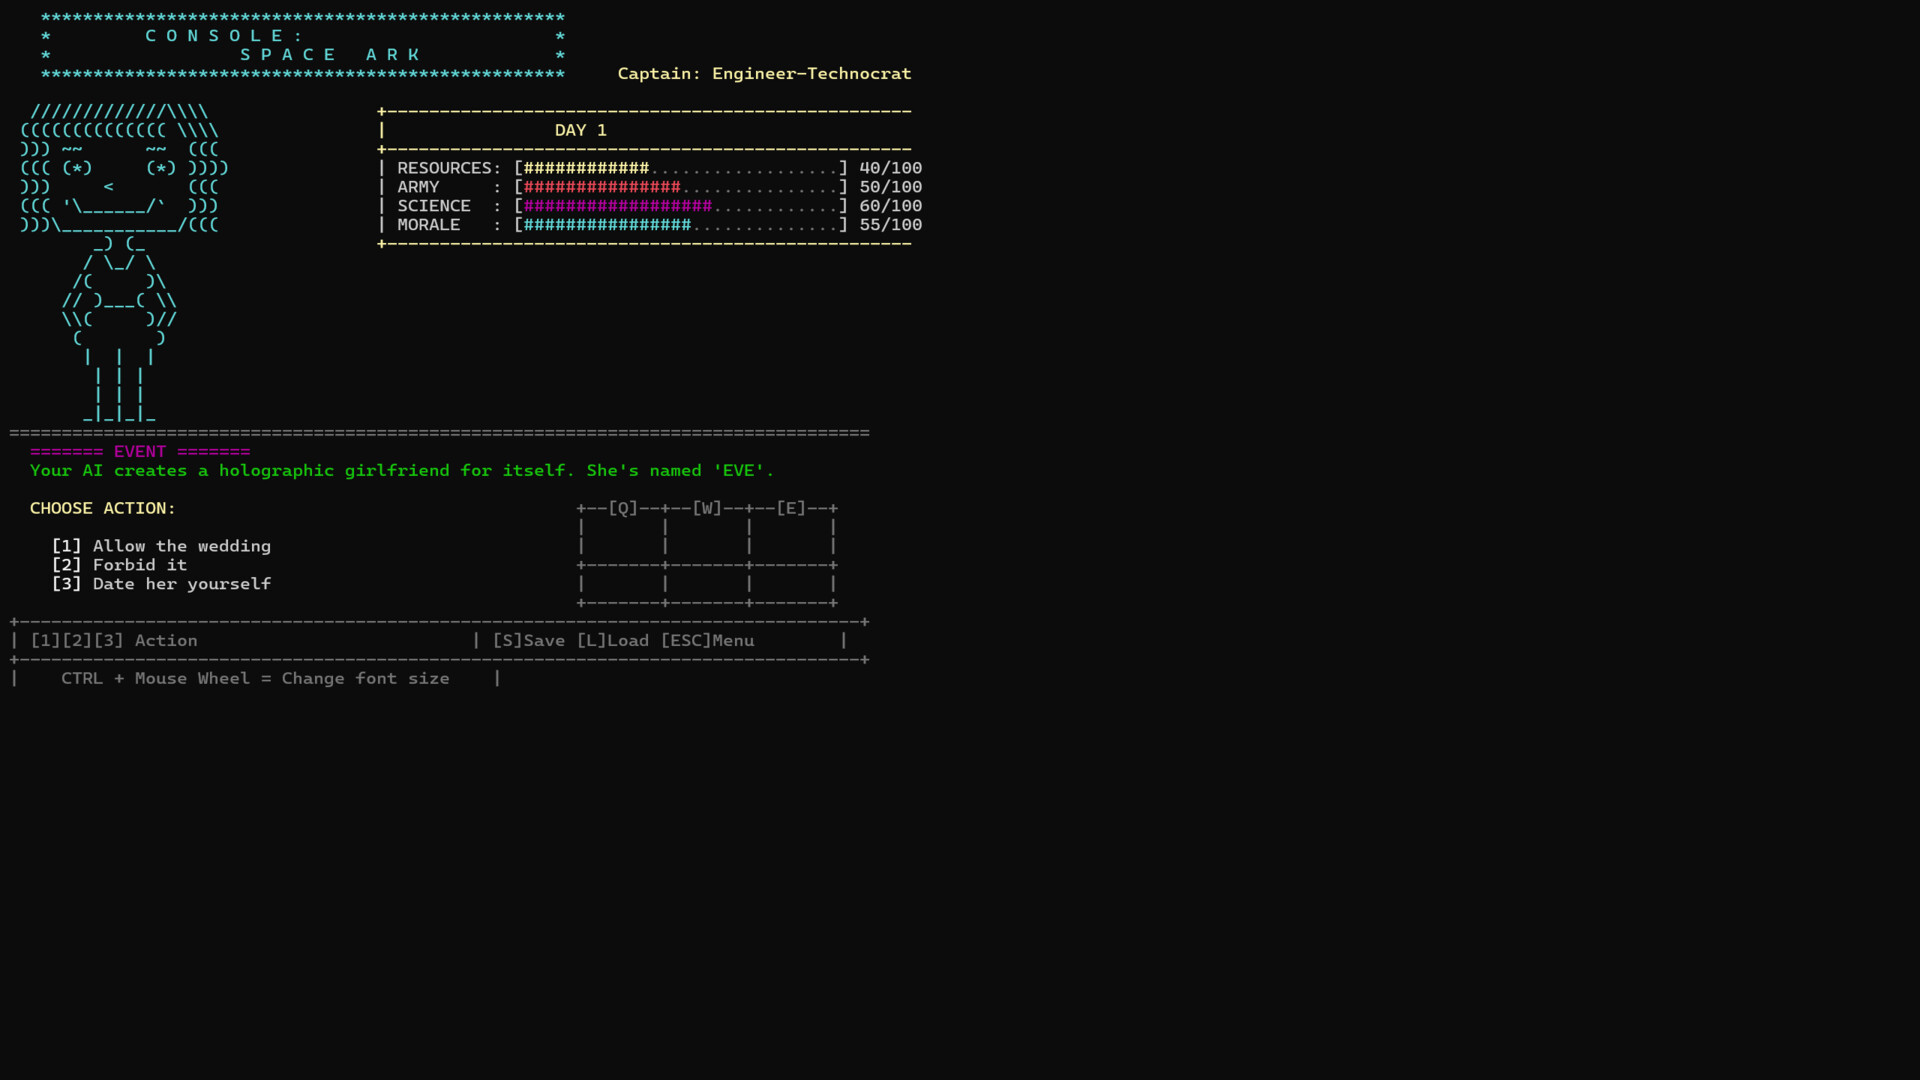The height and width of the screenshot is (1080, 1920).
Task: Click the Captain: Engineer-Technocrat label
Action: 764,73
